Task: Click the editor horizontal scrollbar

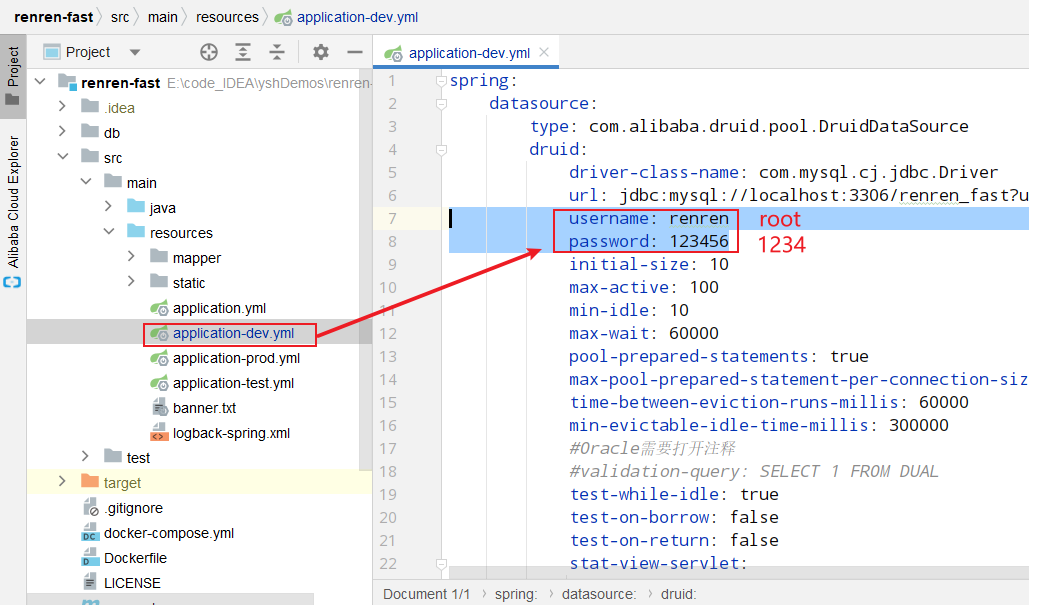Action: tap(738, 571)
